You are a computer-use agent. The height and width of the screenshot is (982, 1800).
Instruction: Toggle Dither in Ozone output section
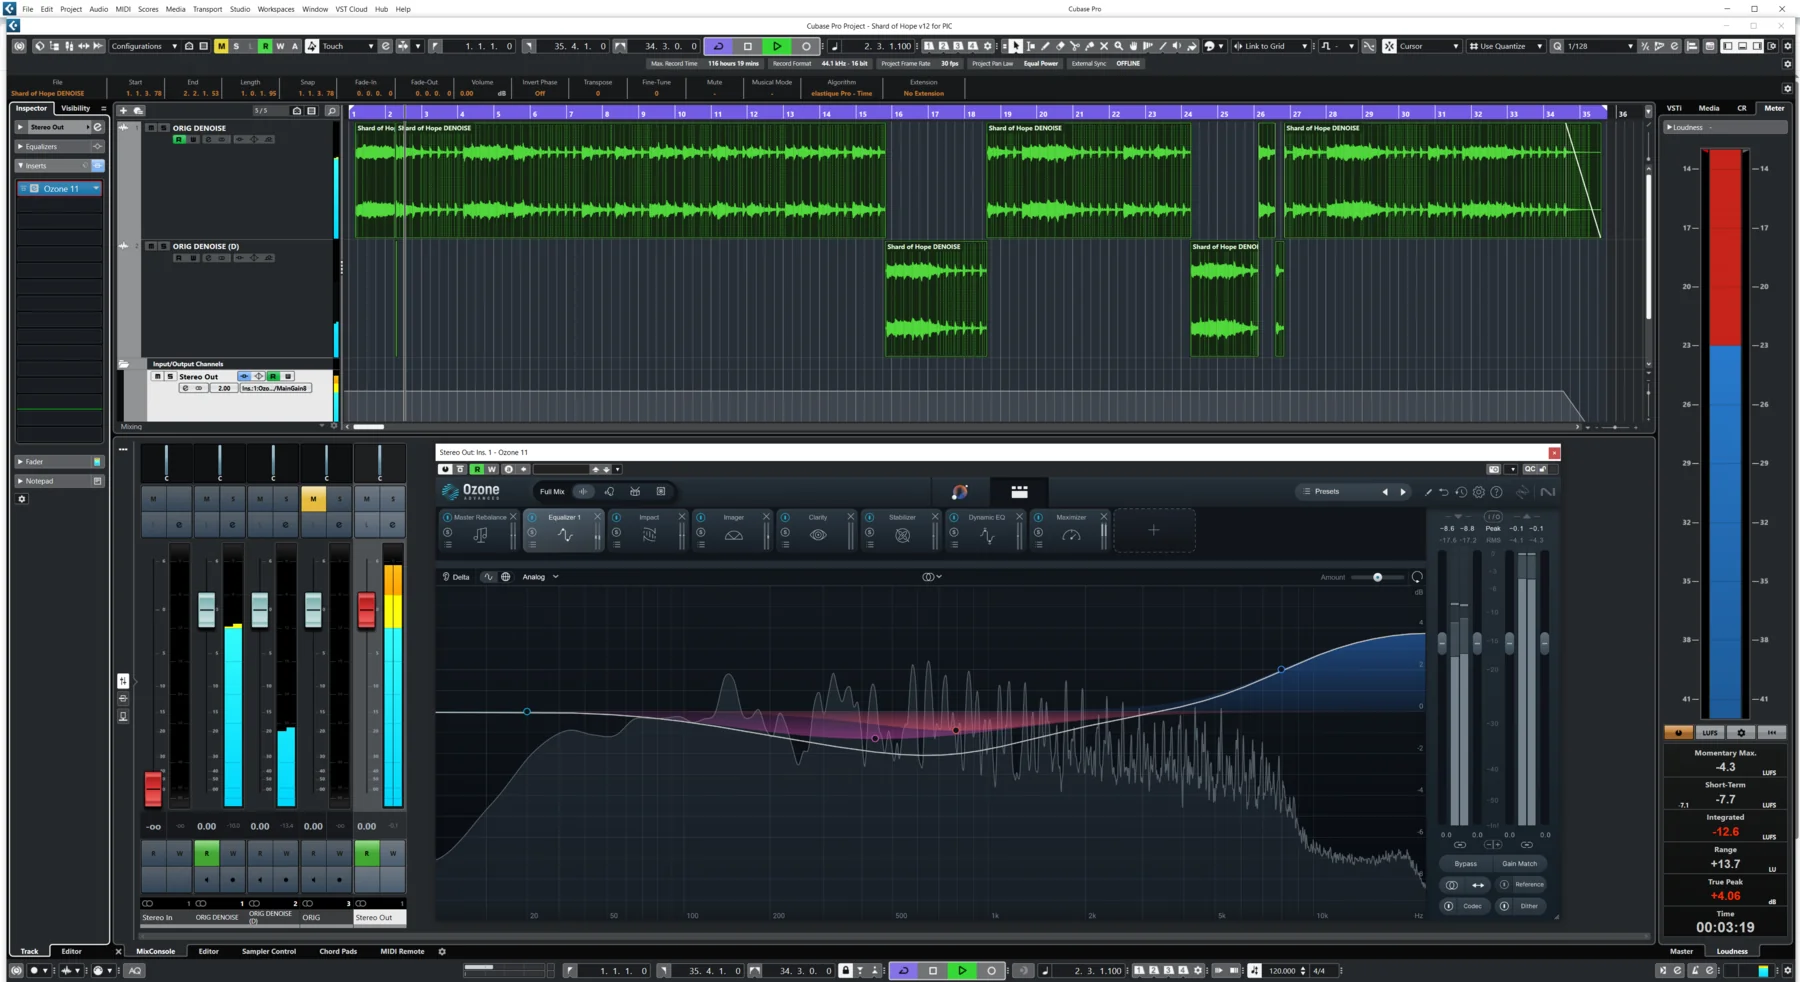coord(1520,906)
